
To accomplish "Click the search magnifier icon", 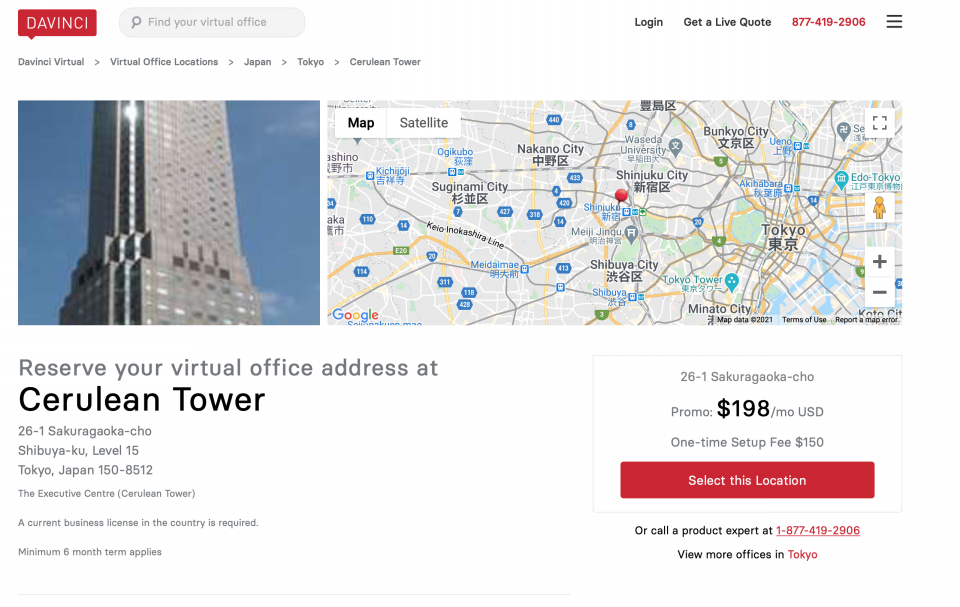I will click(x=136, y=22).
